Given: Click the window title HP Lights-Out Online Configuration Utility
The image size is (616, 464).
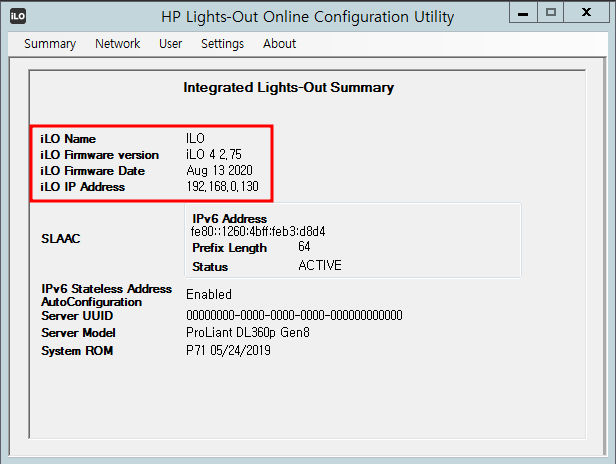Looking at the screenshot, I should 308,17.
